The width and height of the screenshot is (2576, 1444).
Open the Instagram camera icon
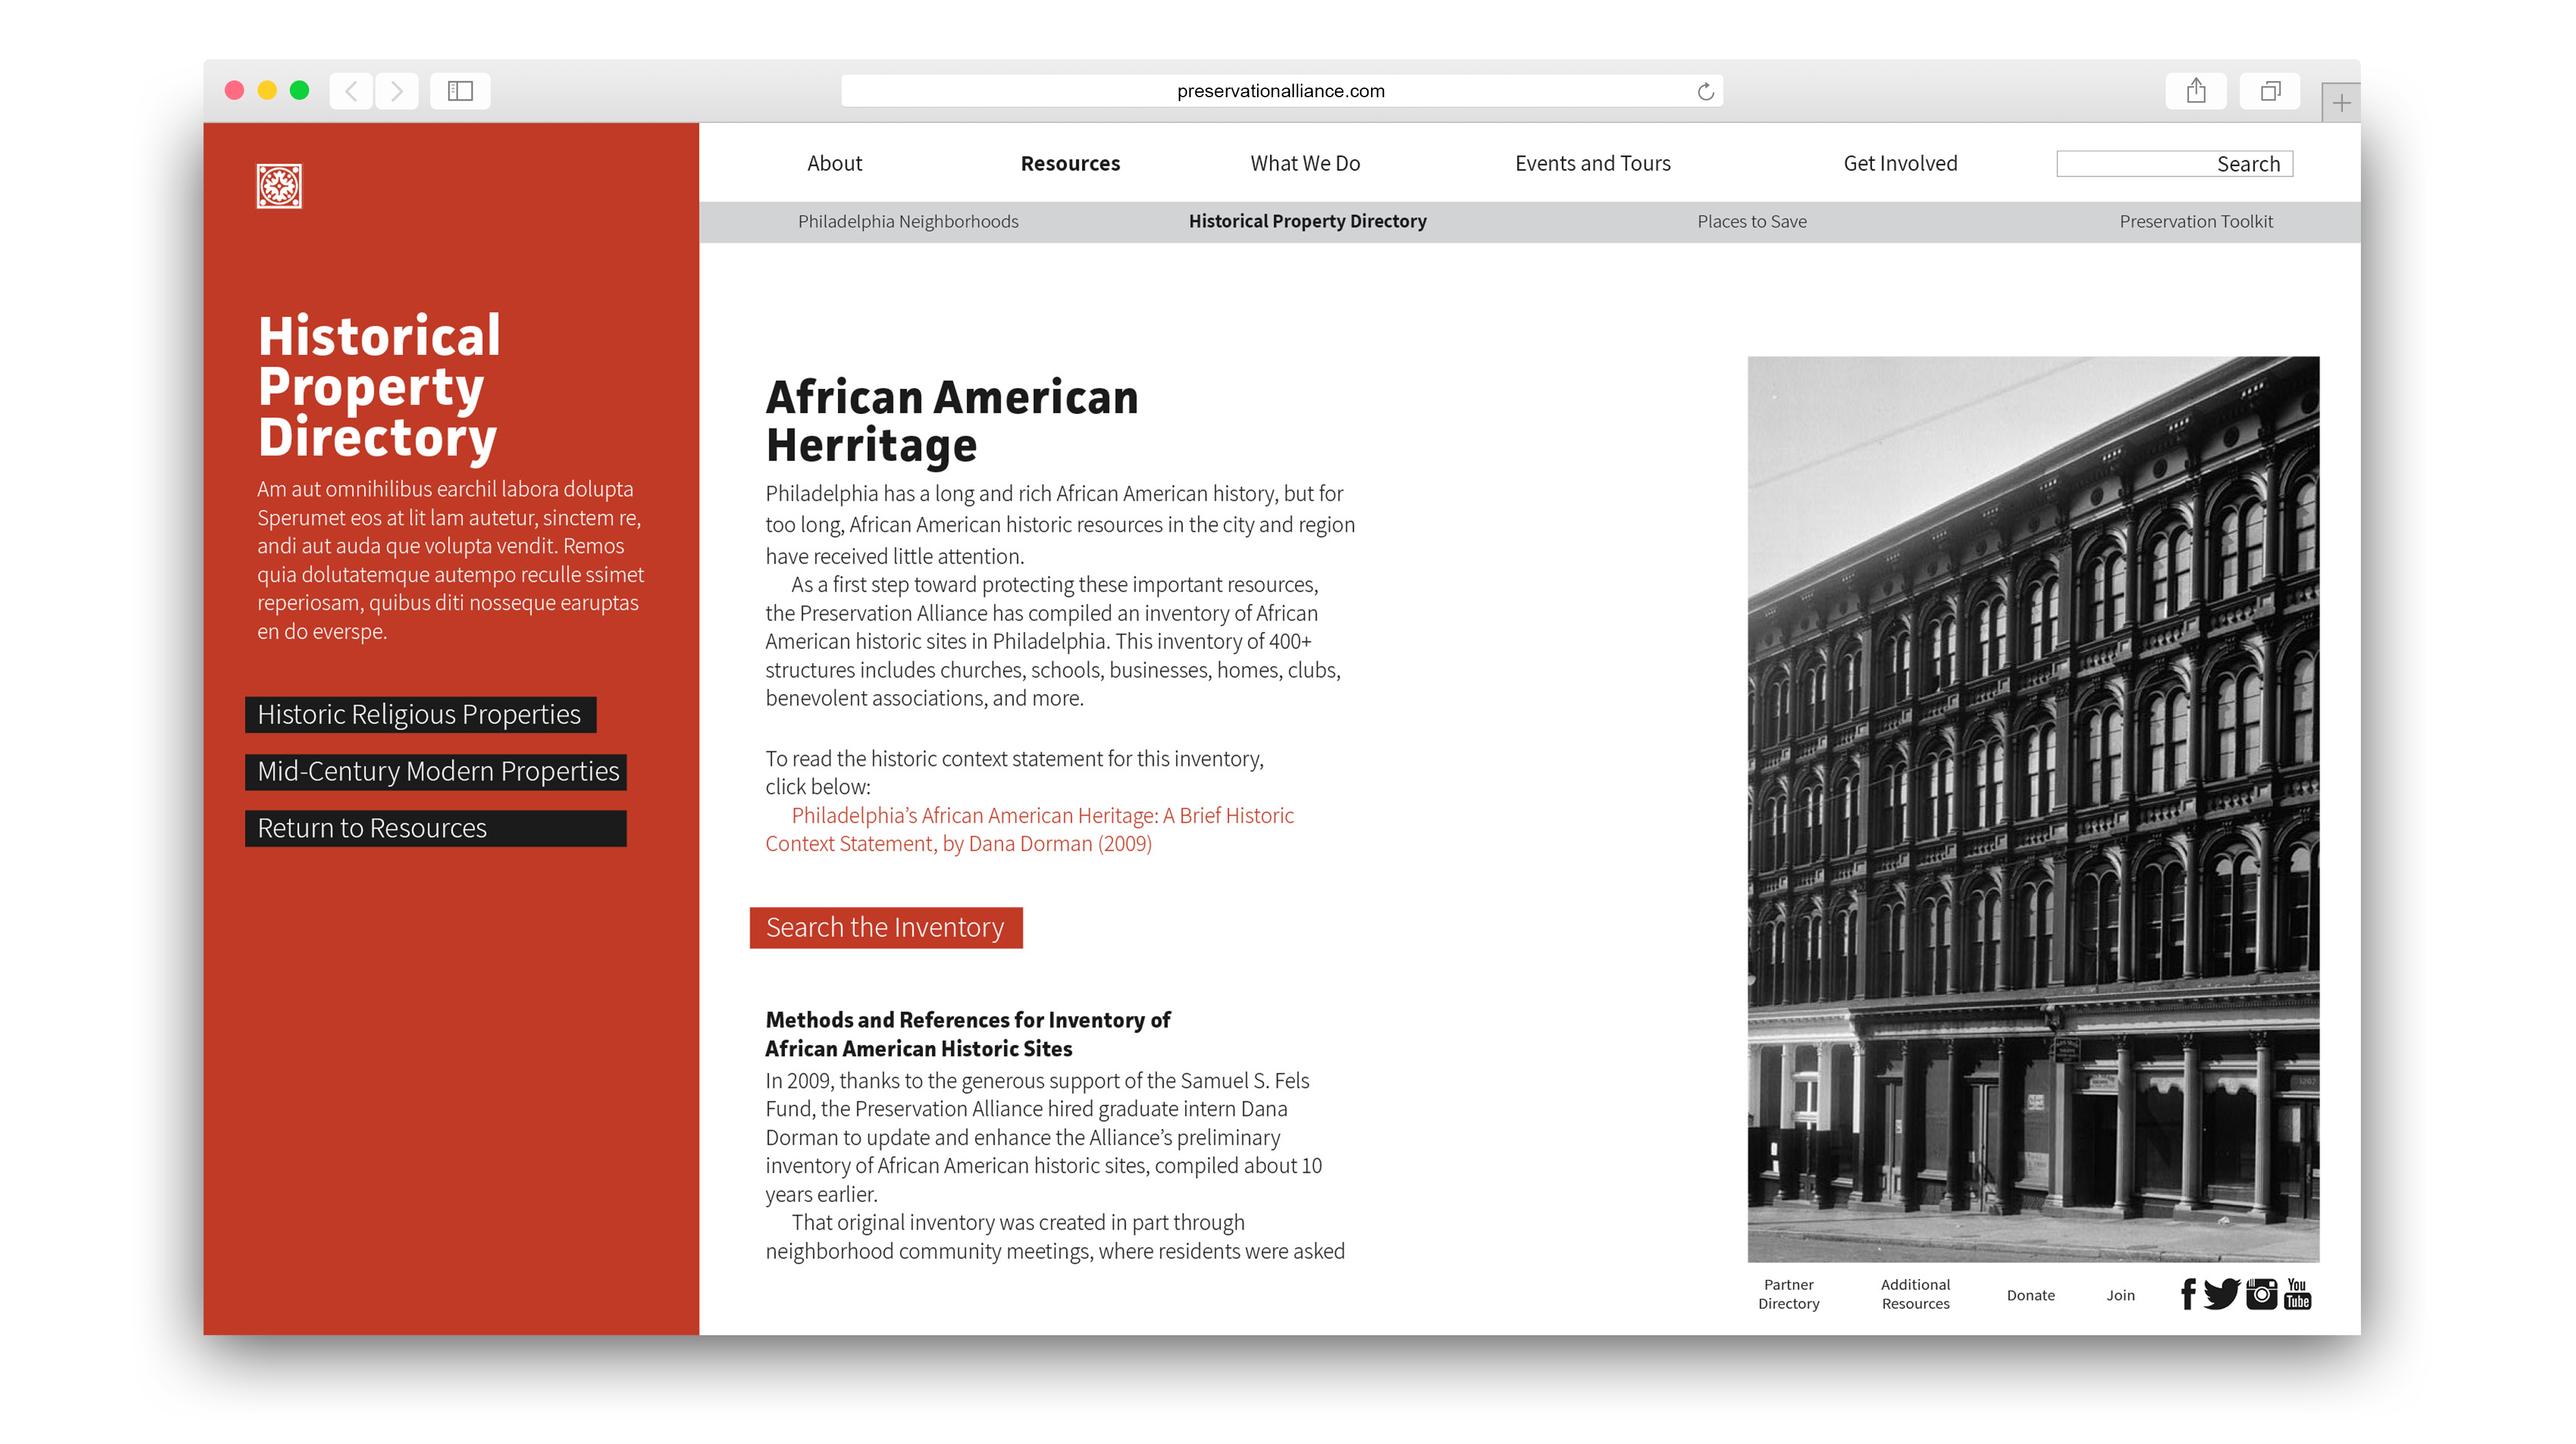(x=2261, y=1294)
